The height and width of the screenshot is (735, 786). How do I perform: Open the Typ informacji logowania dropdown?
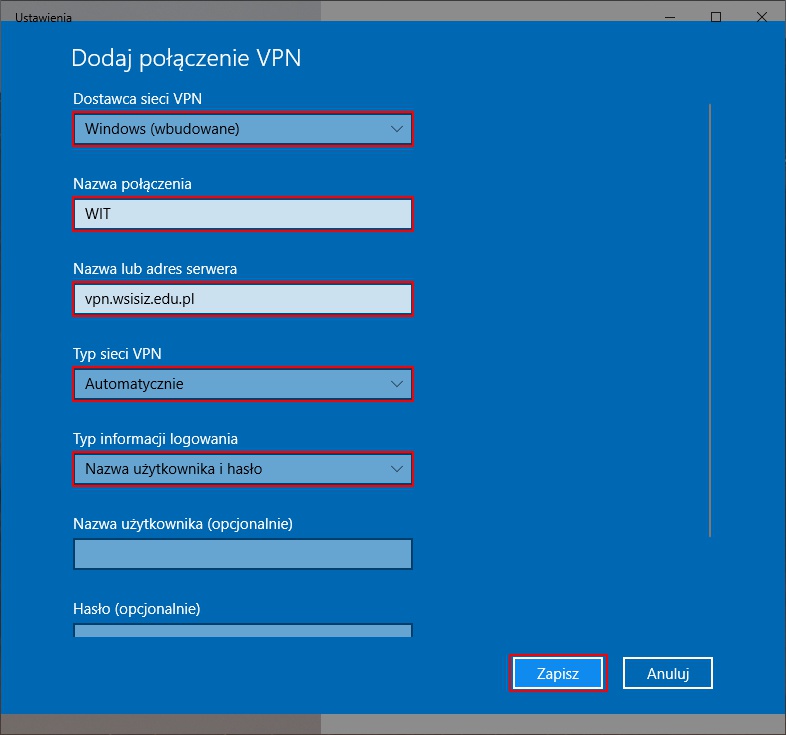click(x=242, y=469)
